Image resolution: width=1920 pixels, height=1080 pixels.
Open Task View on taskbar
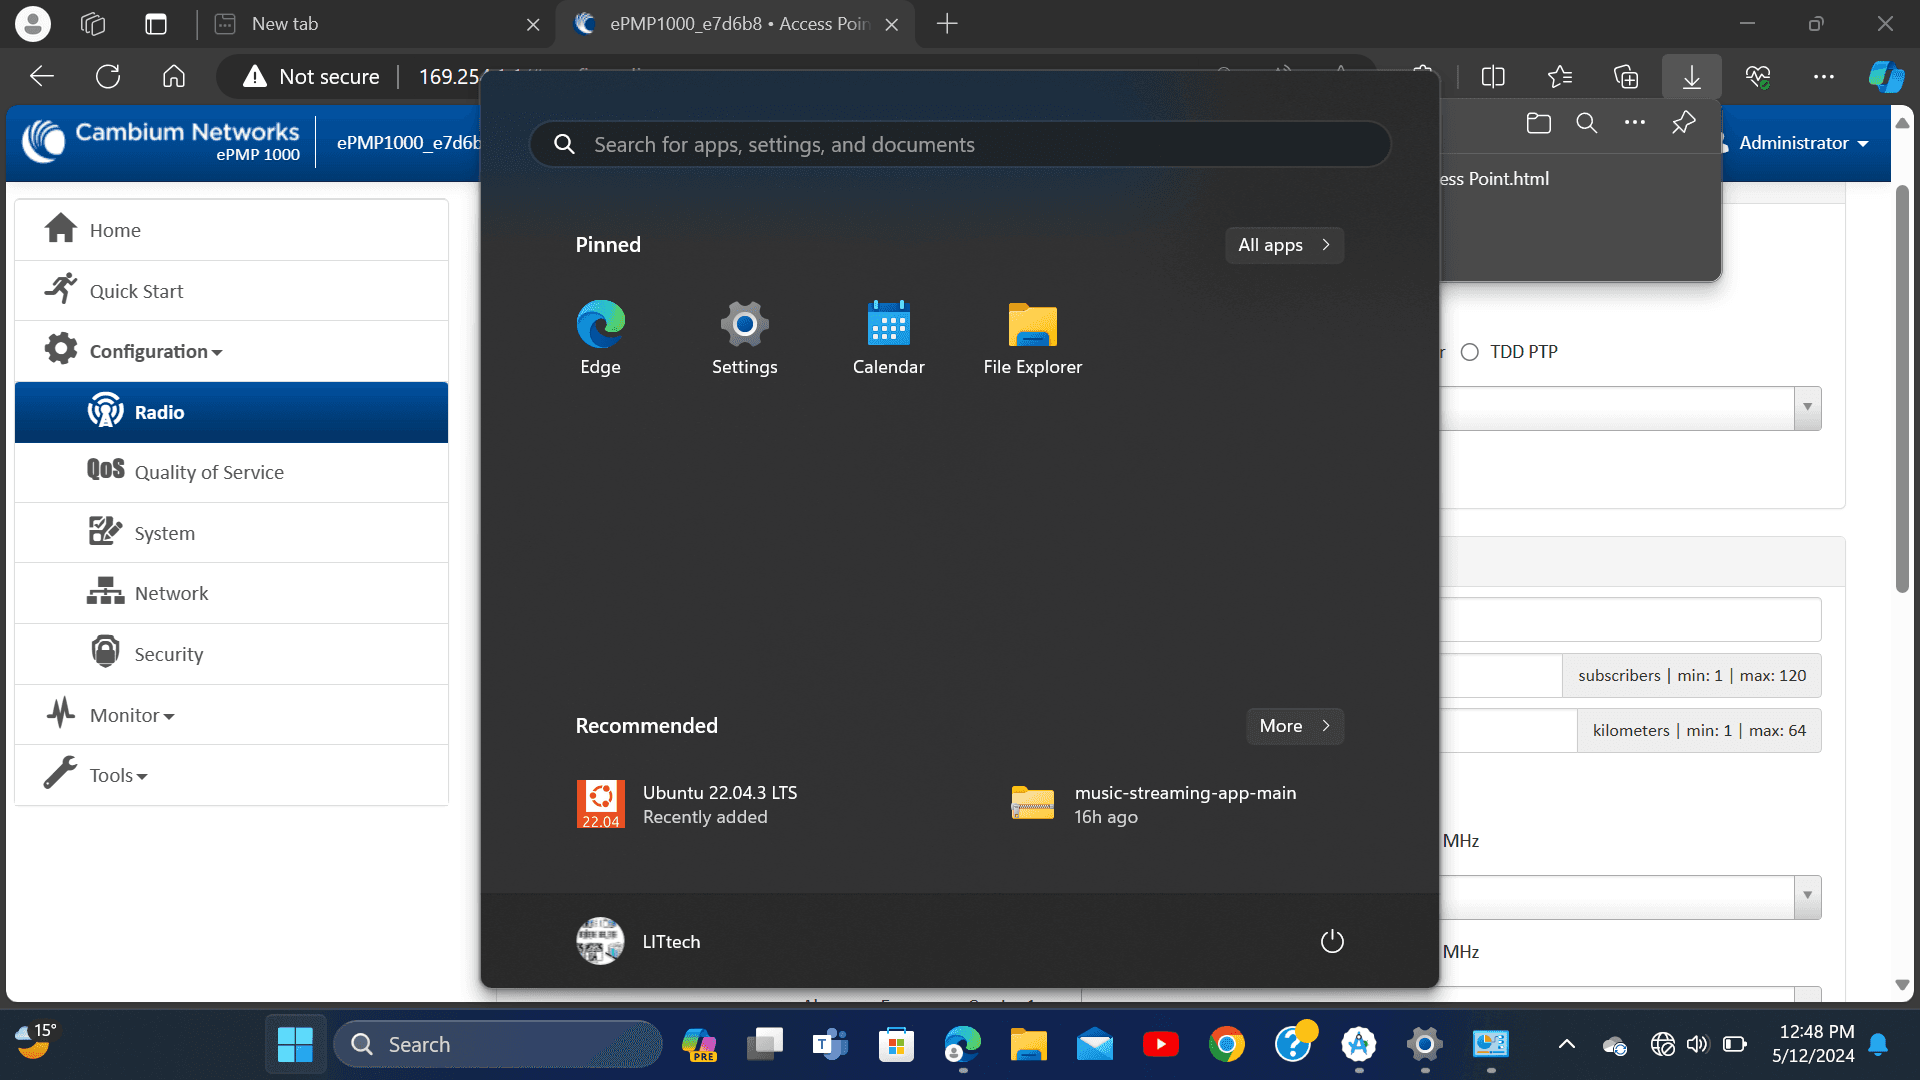coord(764,1045)
